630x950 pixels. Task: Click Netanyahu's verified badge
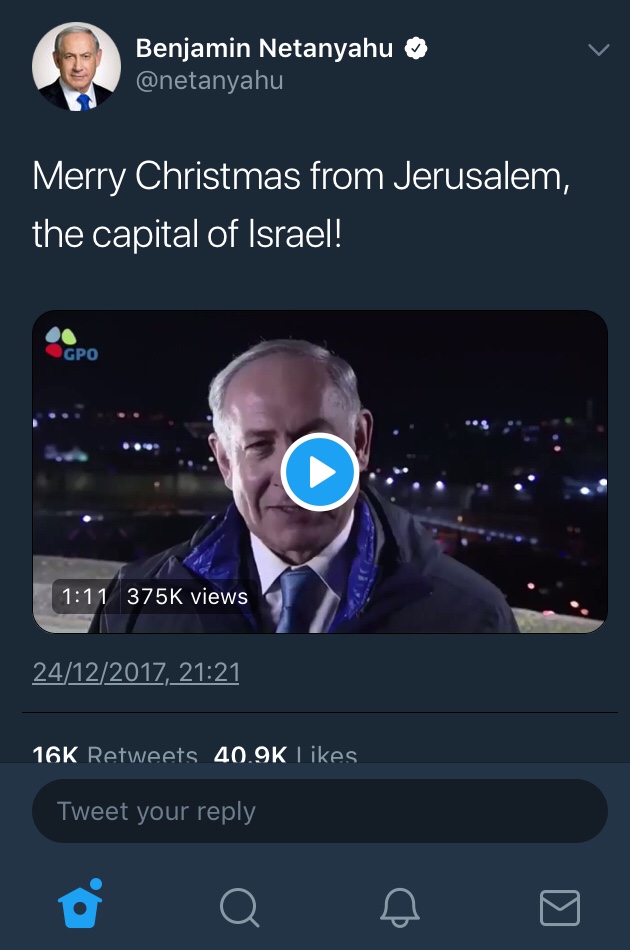coord(417,47)
